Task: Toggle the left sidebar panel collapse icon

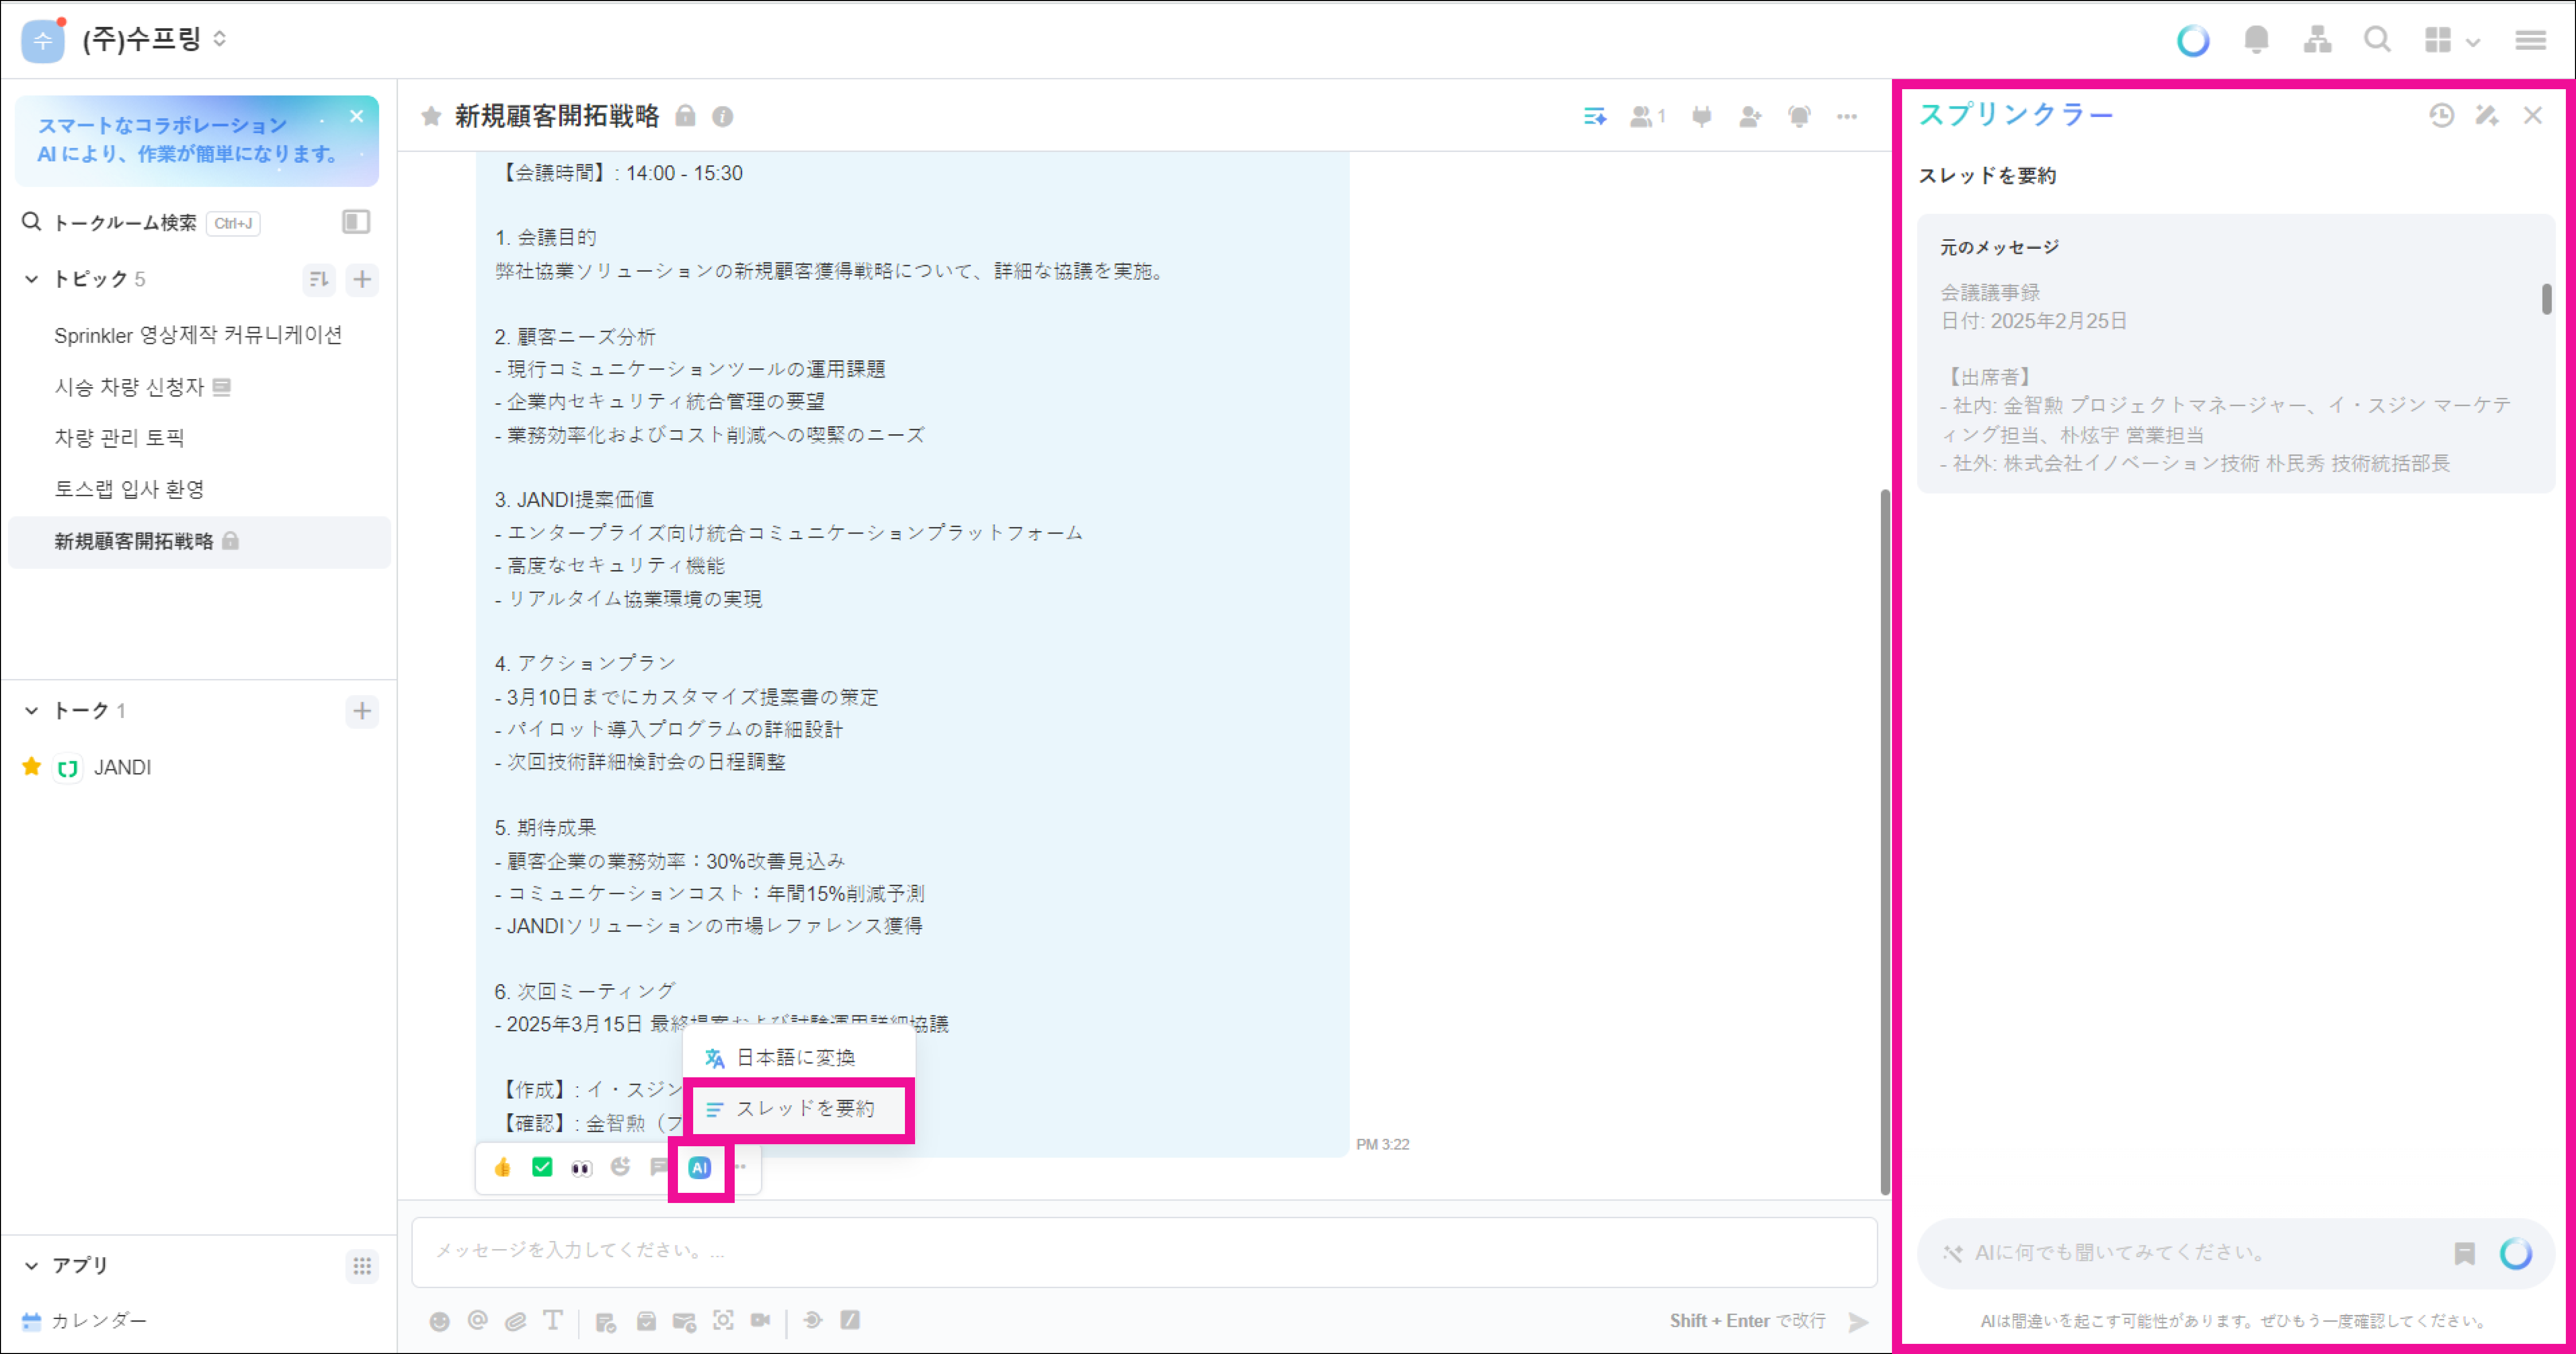Action: [356, 222]
